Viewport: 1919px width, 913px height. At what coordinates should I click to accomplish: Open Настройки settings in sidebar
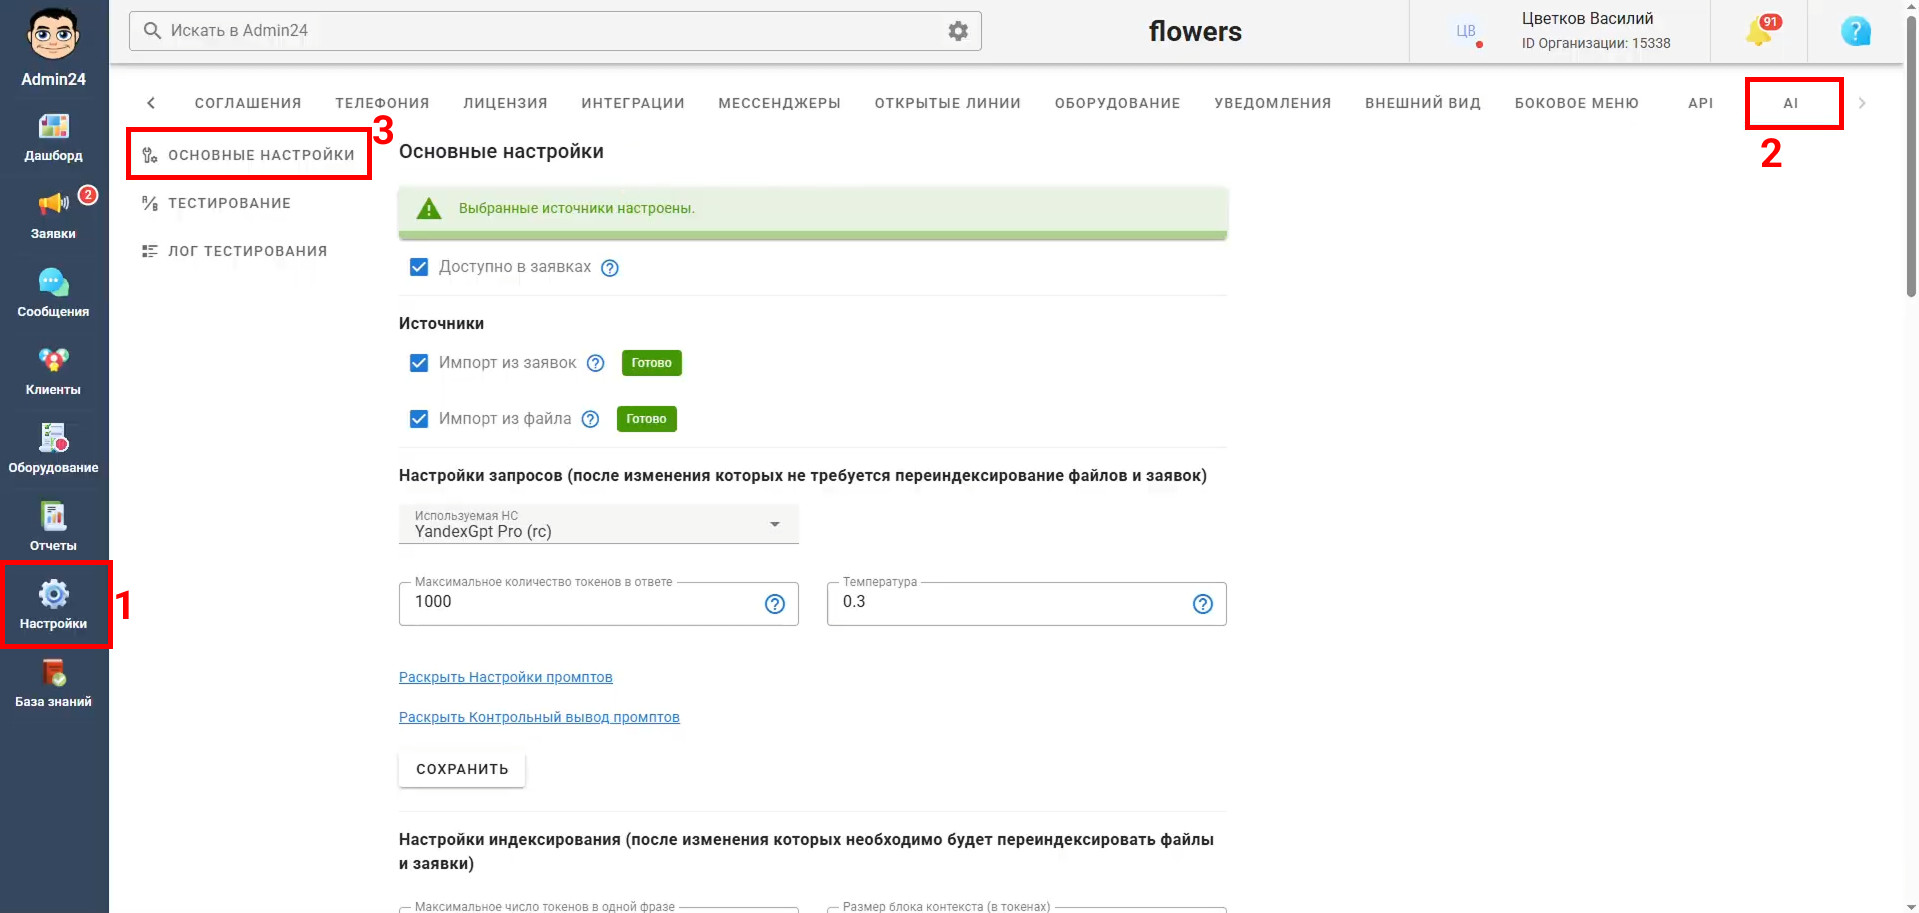click(54, 606)
